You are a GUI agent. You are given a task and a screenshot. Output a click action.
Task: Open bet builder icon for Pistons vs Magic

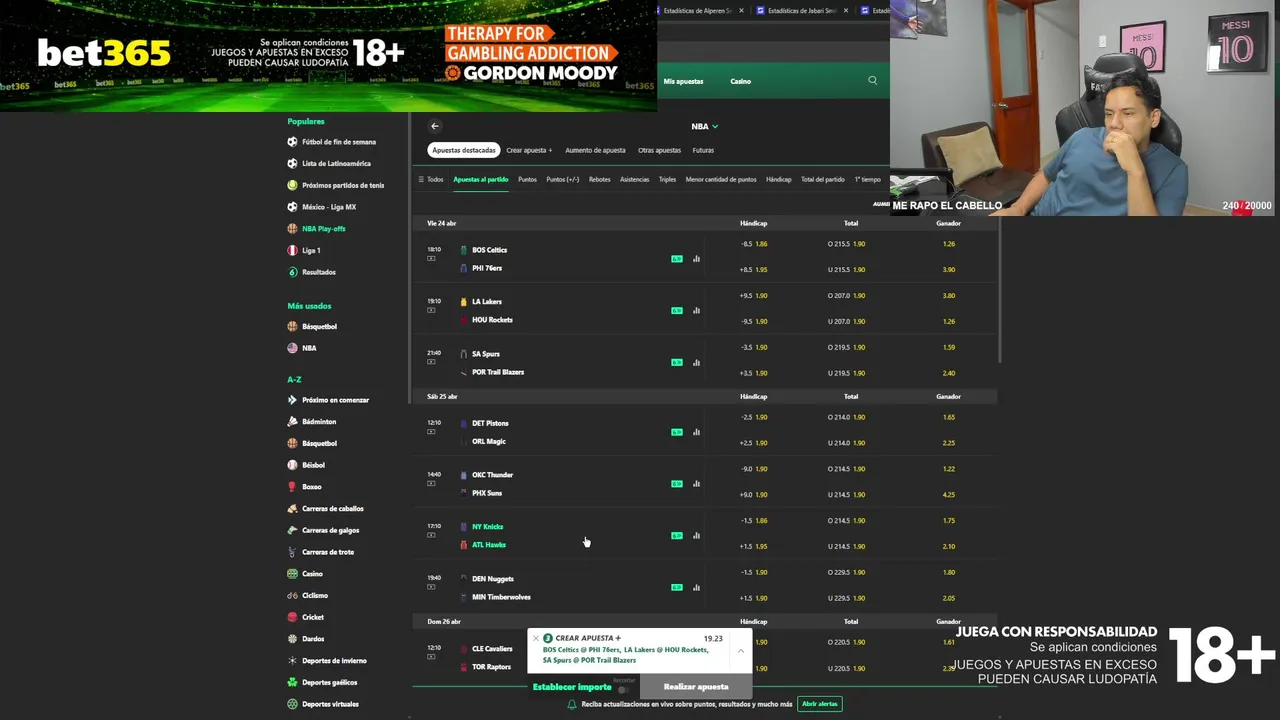point(677,432)
